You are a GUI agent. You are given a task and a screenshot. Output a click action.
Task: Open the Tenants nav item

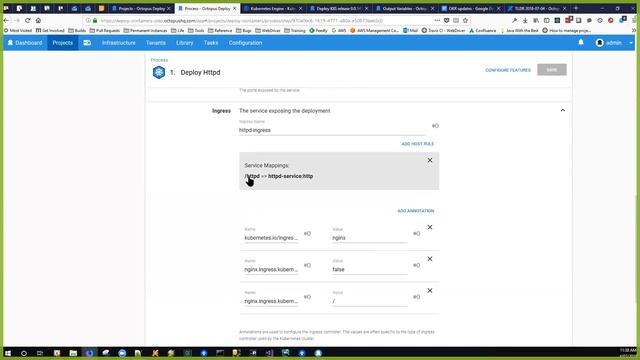click(x=156, y=43)
